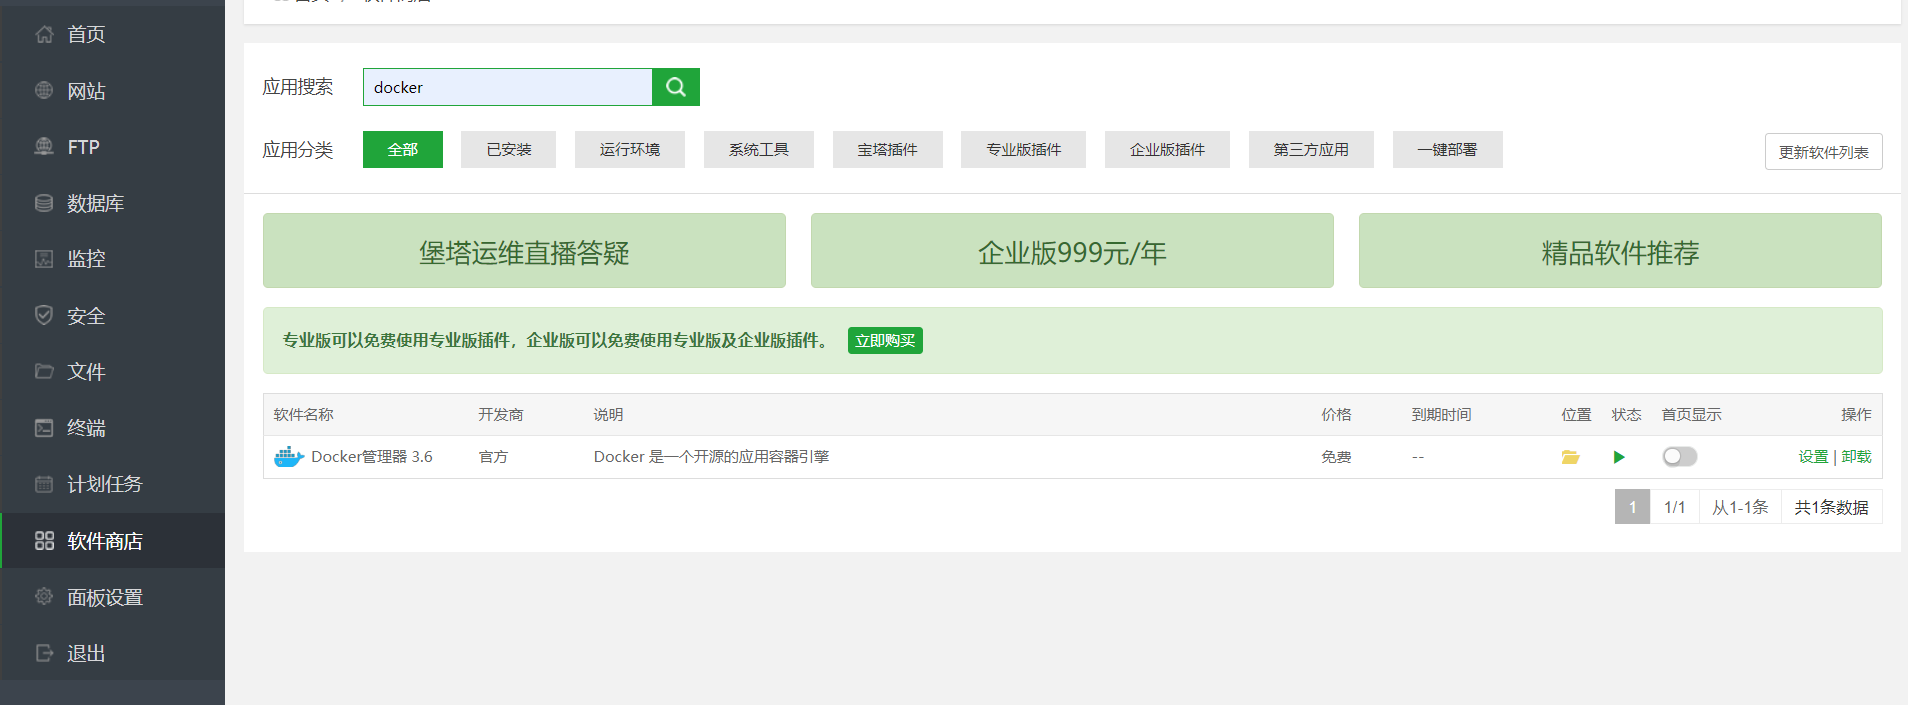Click the Docker whale icon

(x=288, y=457)
